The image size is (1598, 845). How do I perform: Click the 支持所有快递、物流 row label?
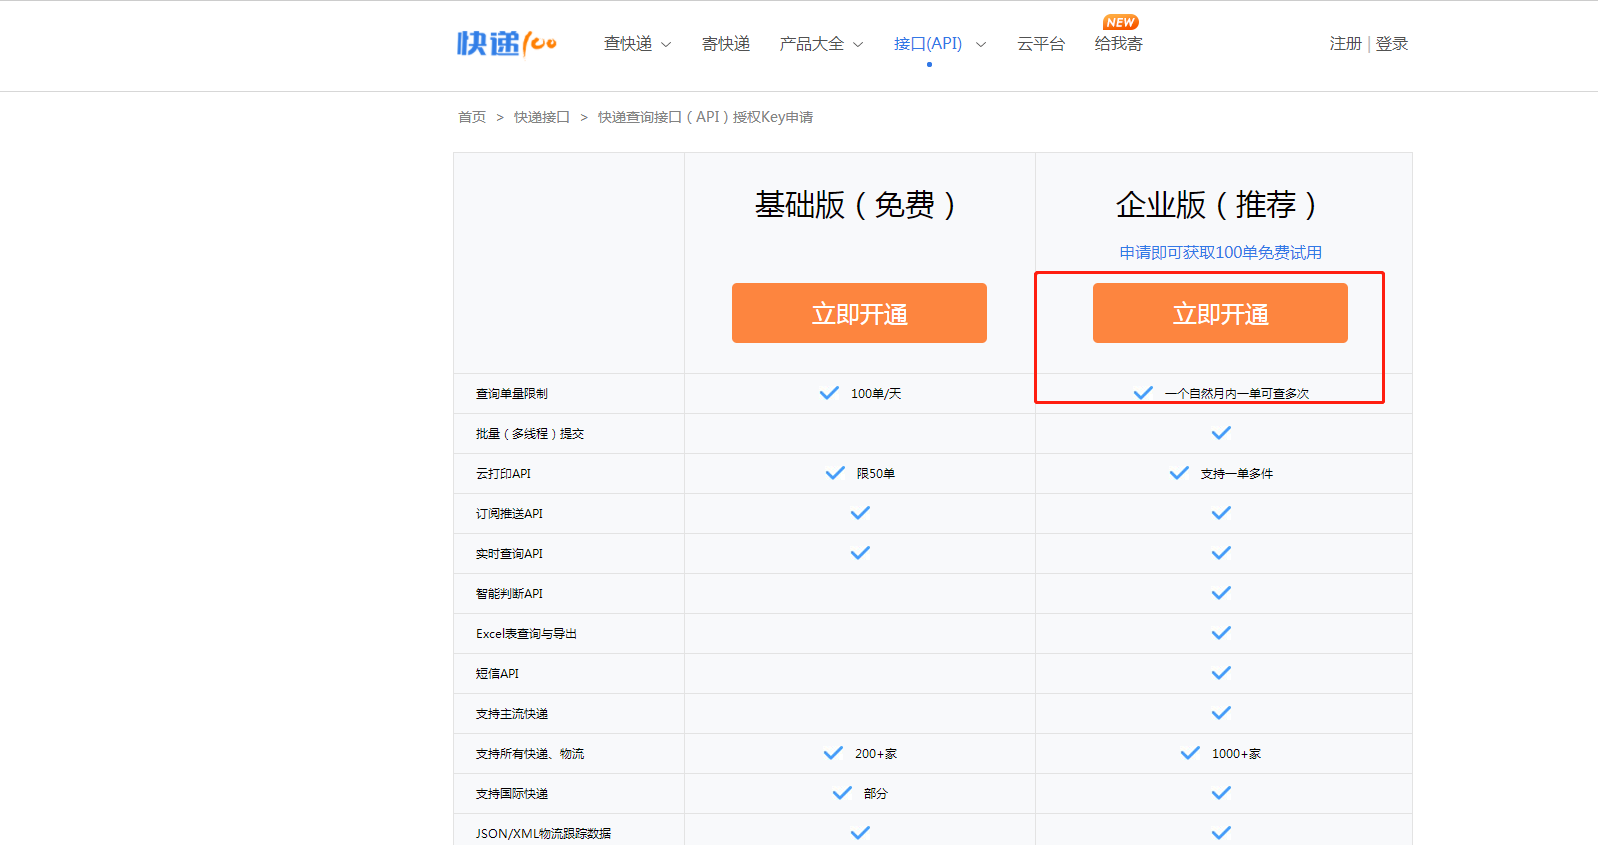530,754
